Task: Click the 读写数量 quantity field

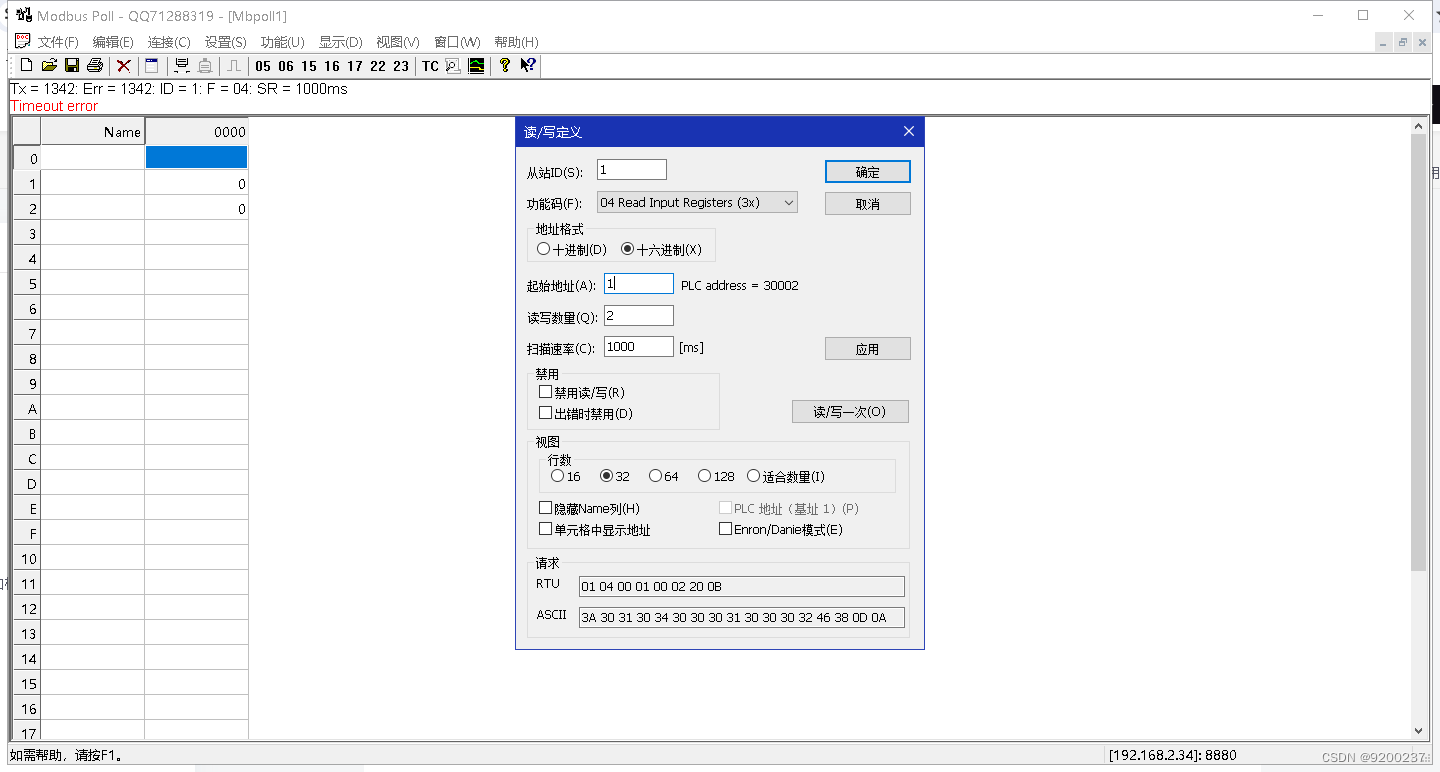Action: (639, 316)
